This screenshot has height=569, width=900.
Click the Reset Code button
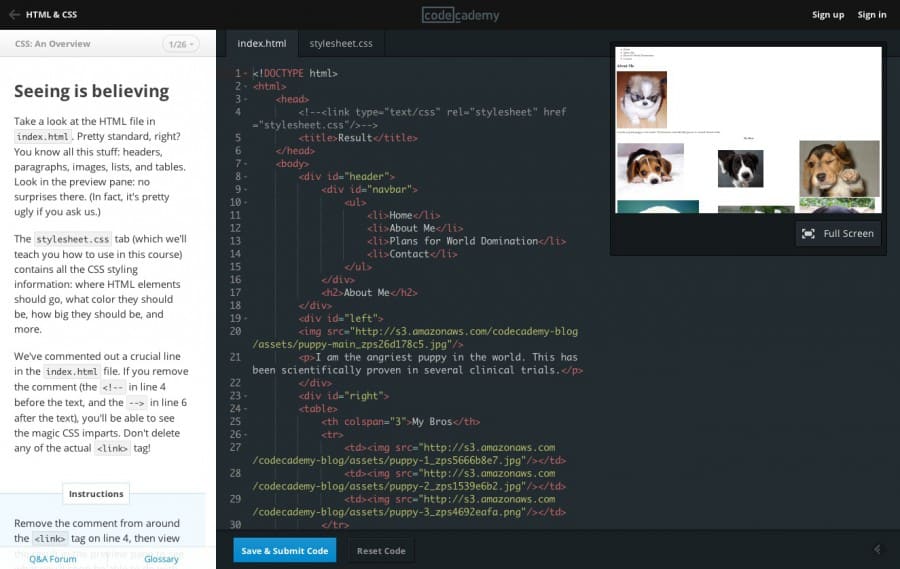point(381,551)
